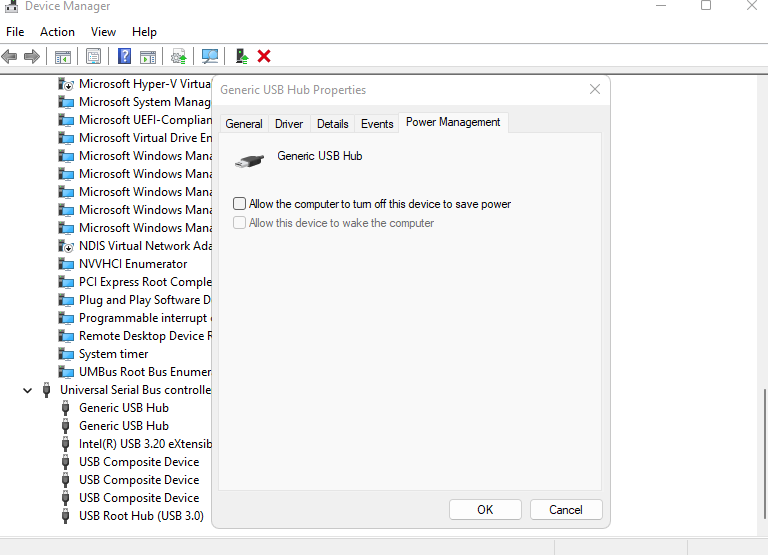Select the NVVHCI Enumerator label

pos(133,264)
